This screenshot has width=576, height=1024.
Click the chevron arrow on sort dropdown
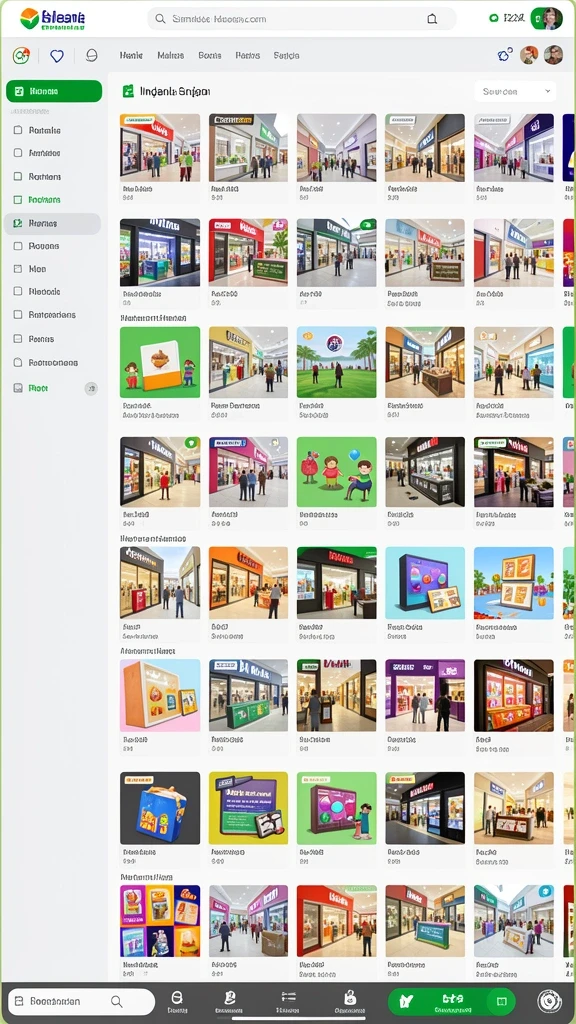[547, 91]
